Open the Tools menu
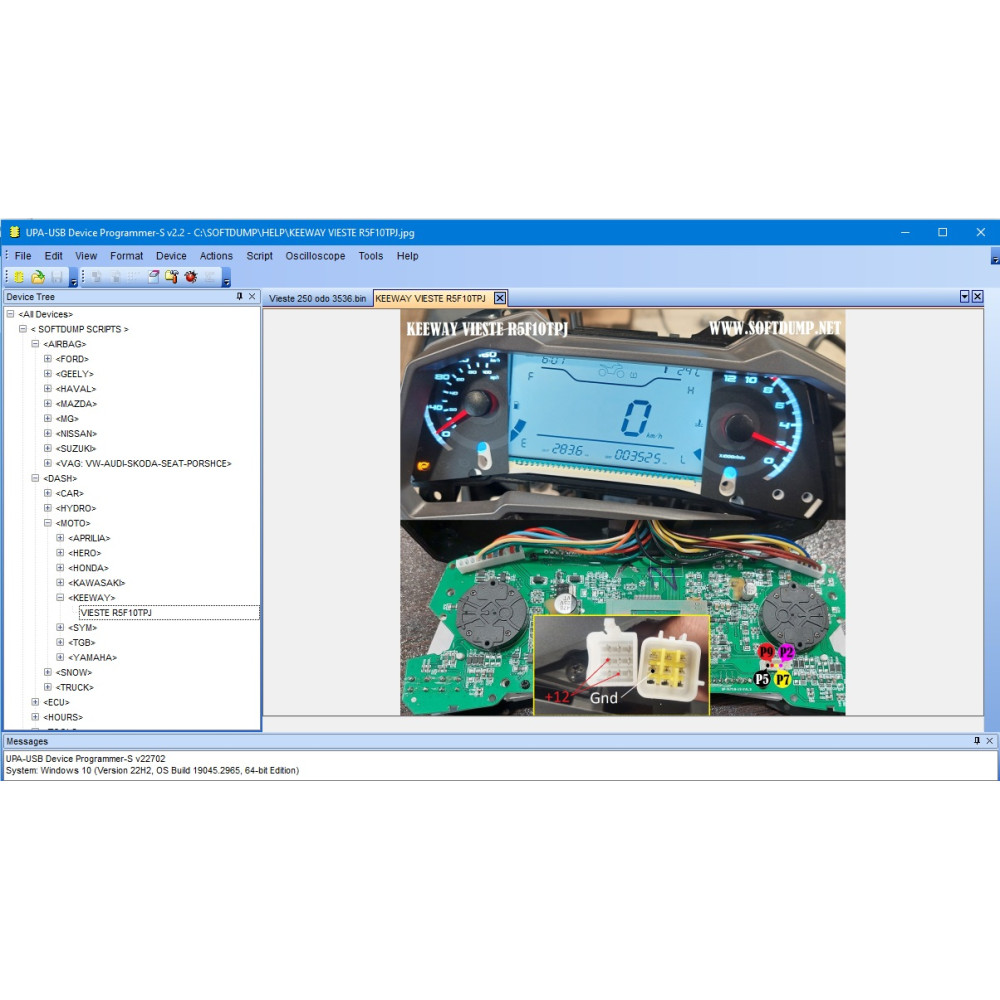 (x=371, y=256)
